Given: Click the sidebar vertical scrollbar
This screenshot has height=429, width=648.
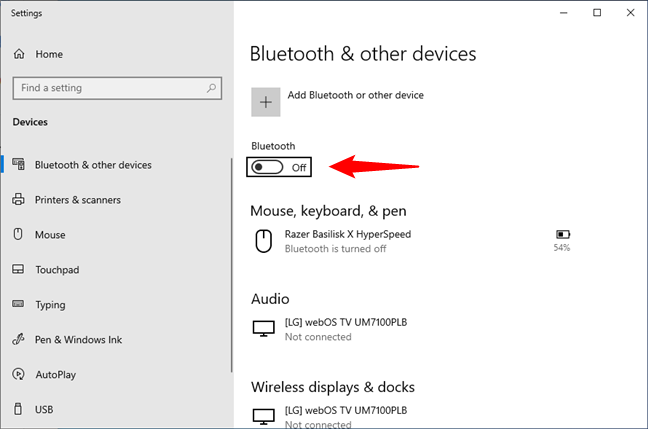Looking at the screenshot, I should coord(232,265).
